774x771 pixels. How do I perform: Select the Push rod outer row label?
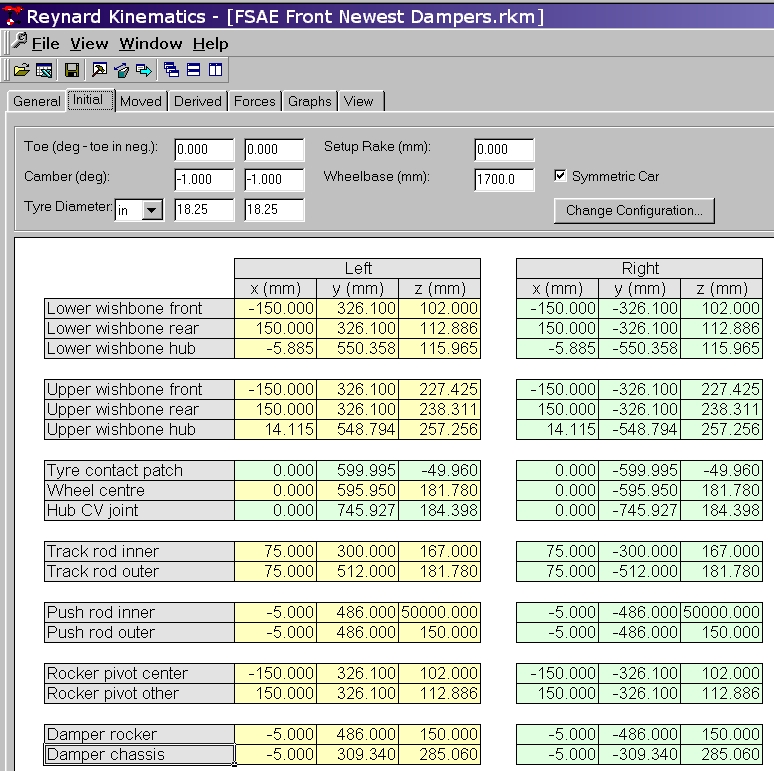[x=139, y=633]
